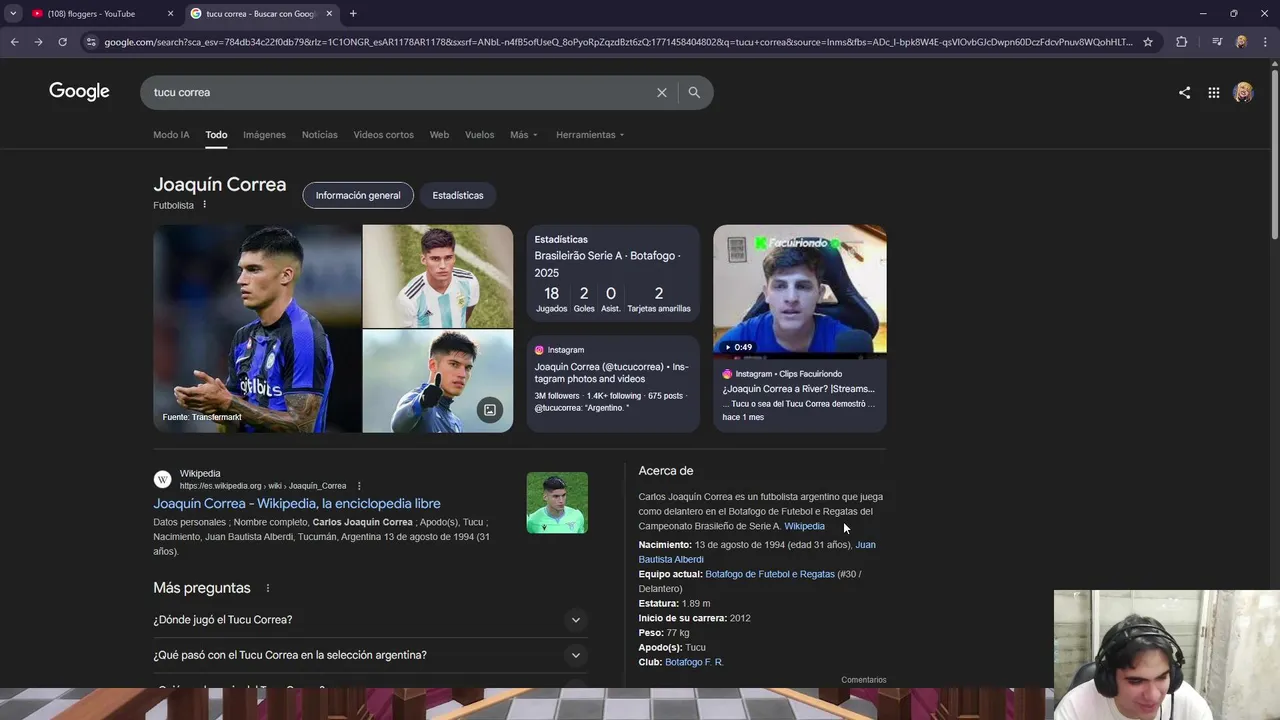The height and width of the screenshot is (720, 1280).
Task: Open Chrome profile avatar in toolbar
Action: 1241,42
